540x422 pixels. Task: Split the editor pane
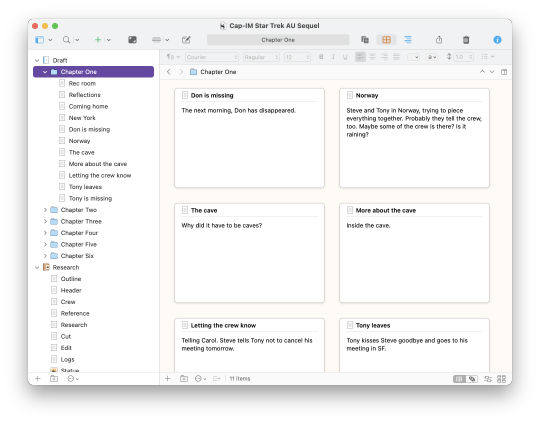click(504, 72)
